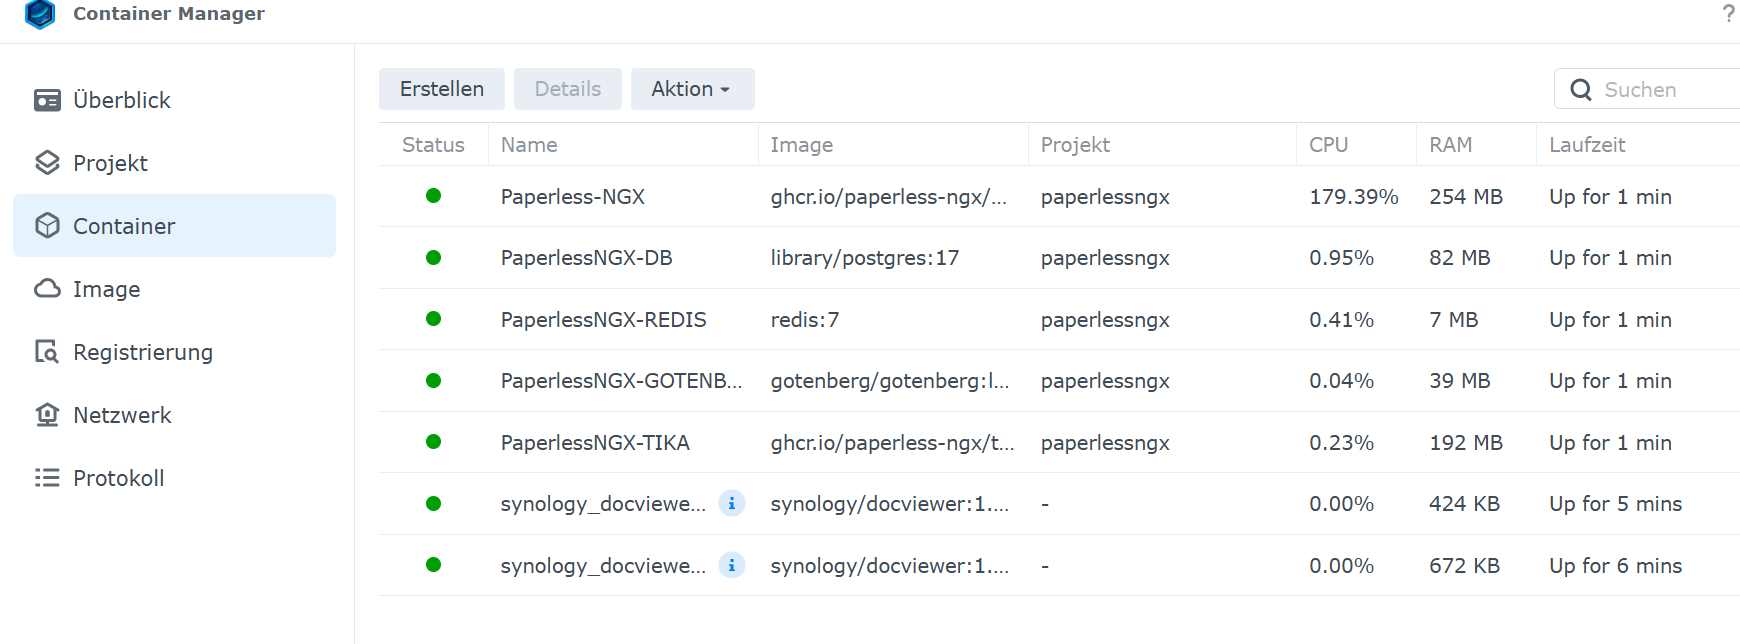
Task: Click the info icon beside last synology_docviewer
Action: coord(732,566)
